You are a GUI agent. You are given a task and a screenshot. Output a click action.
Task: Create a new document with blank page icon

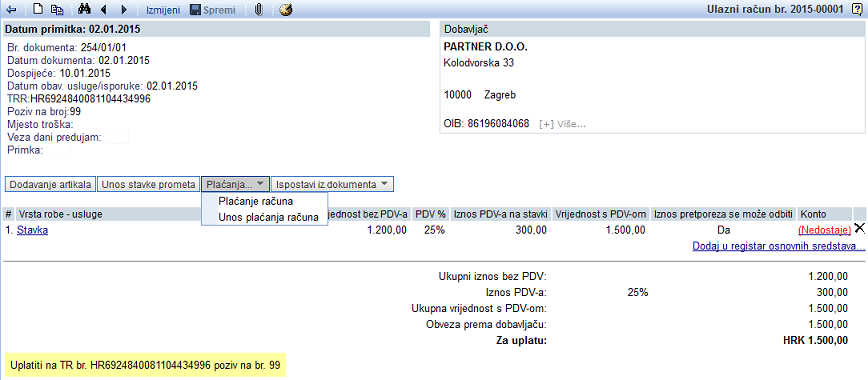pos(37,9)
